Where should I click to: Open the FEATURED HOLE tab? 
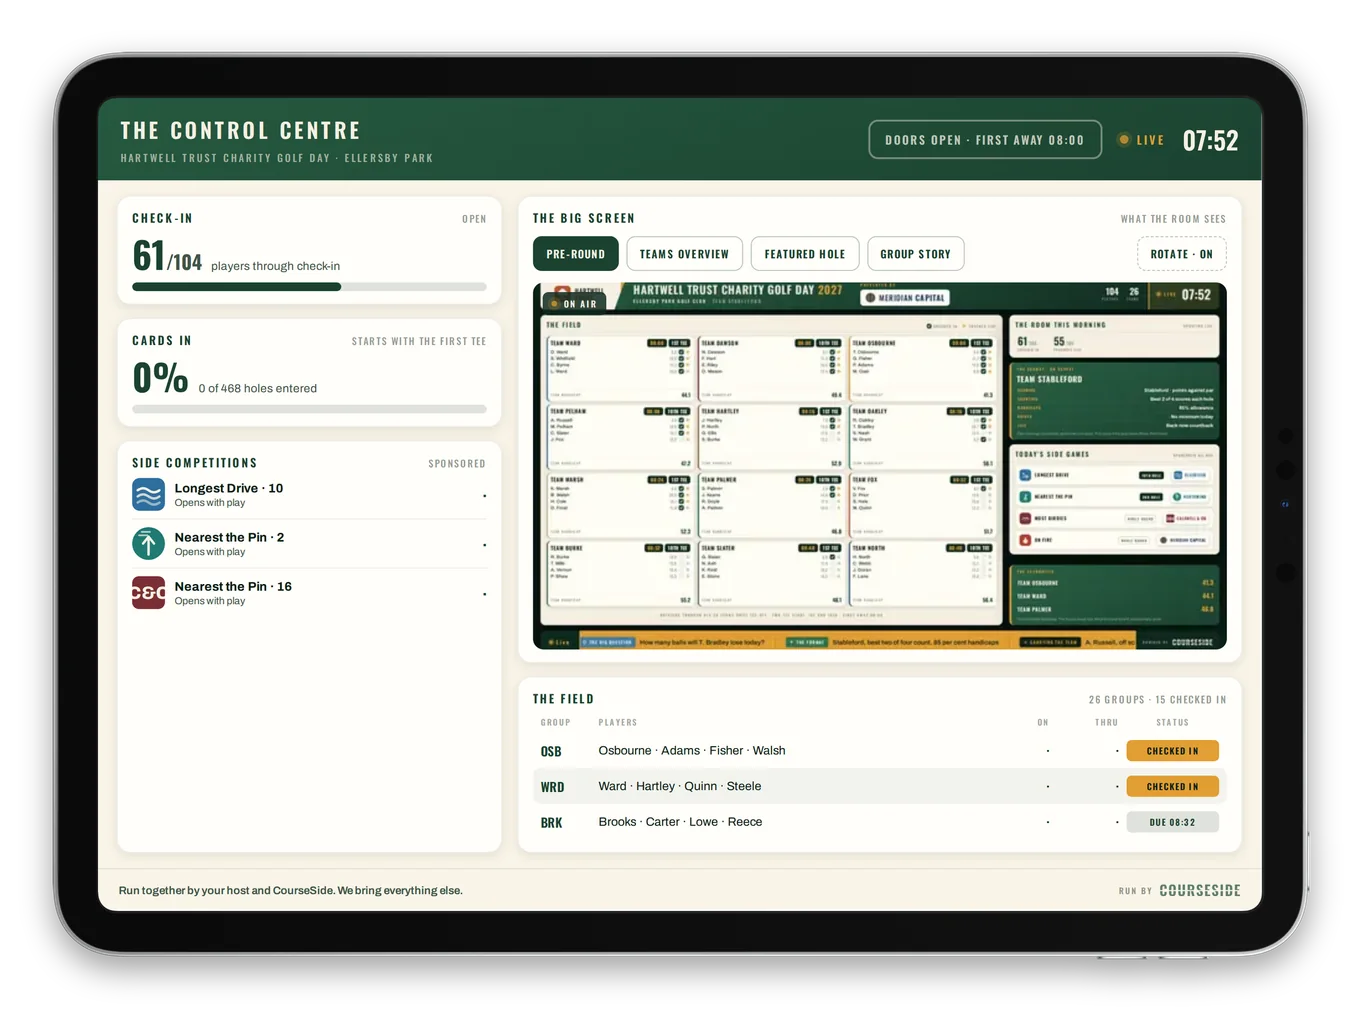tap(805, 254)
